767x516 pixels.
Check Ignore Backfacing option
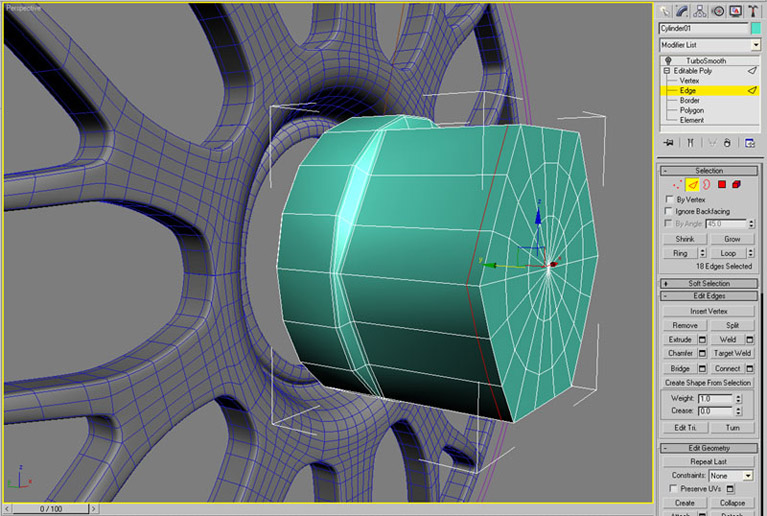point(670,211)
